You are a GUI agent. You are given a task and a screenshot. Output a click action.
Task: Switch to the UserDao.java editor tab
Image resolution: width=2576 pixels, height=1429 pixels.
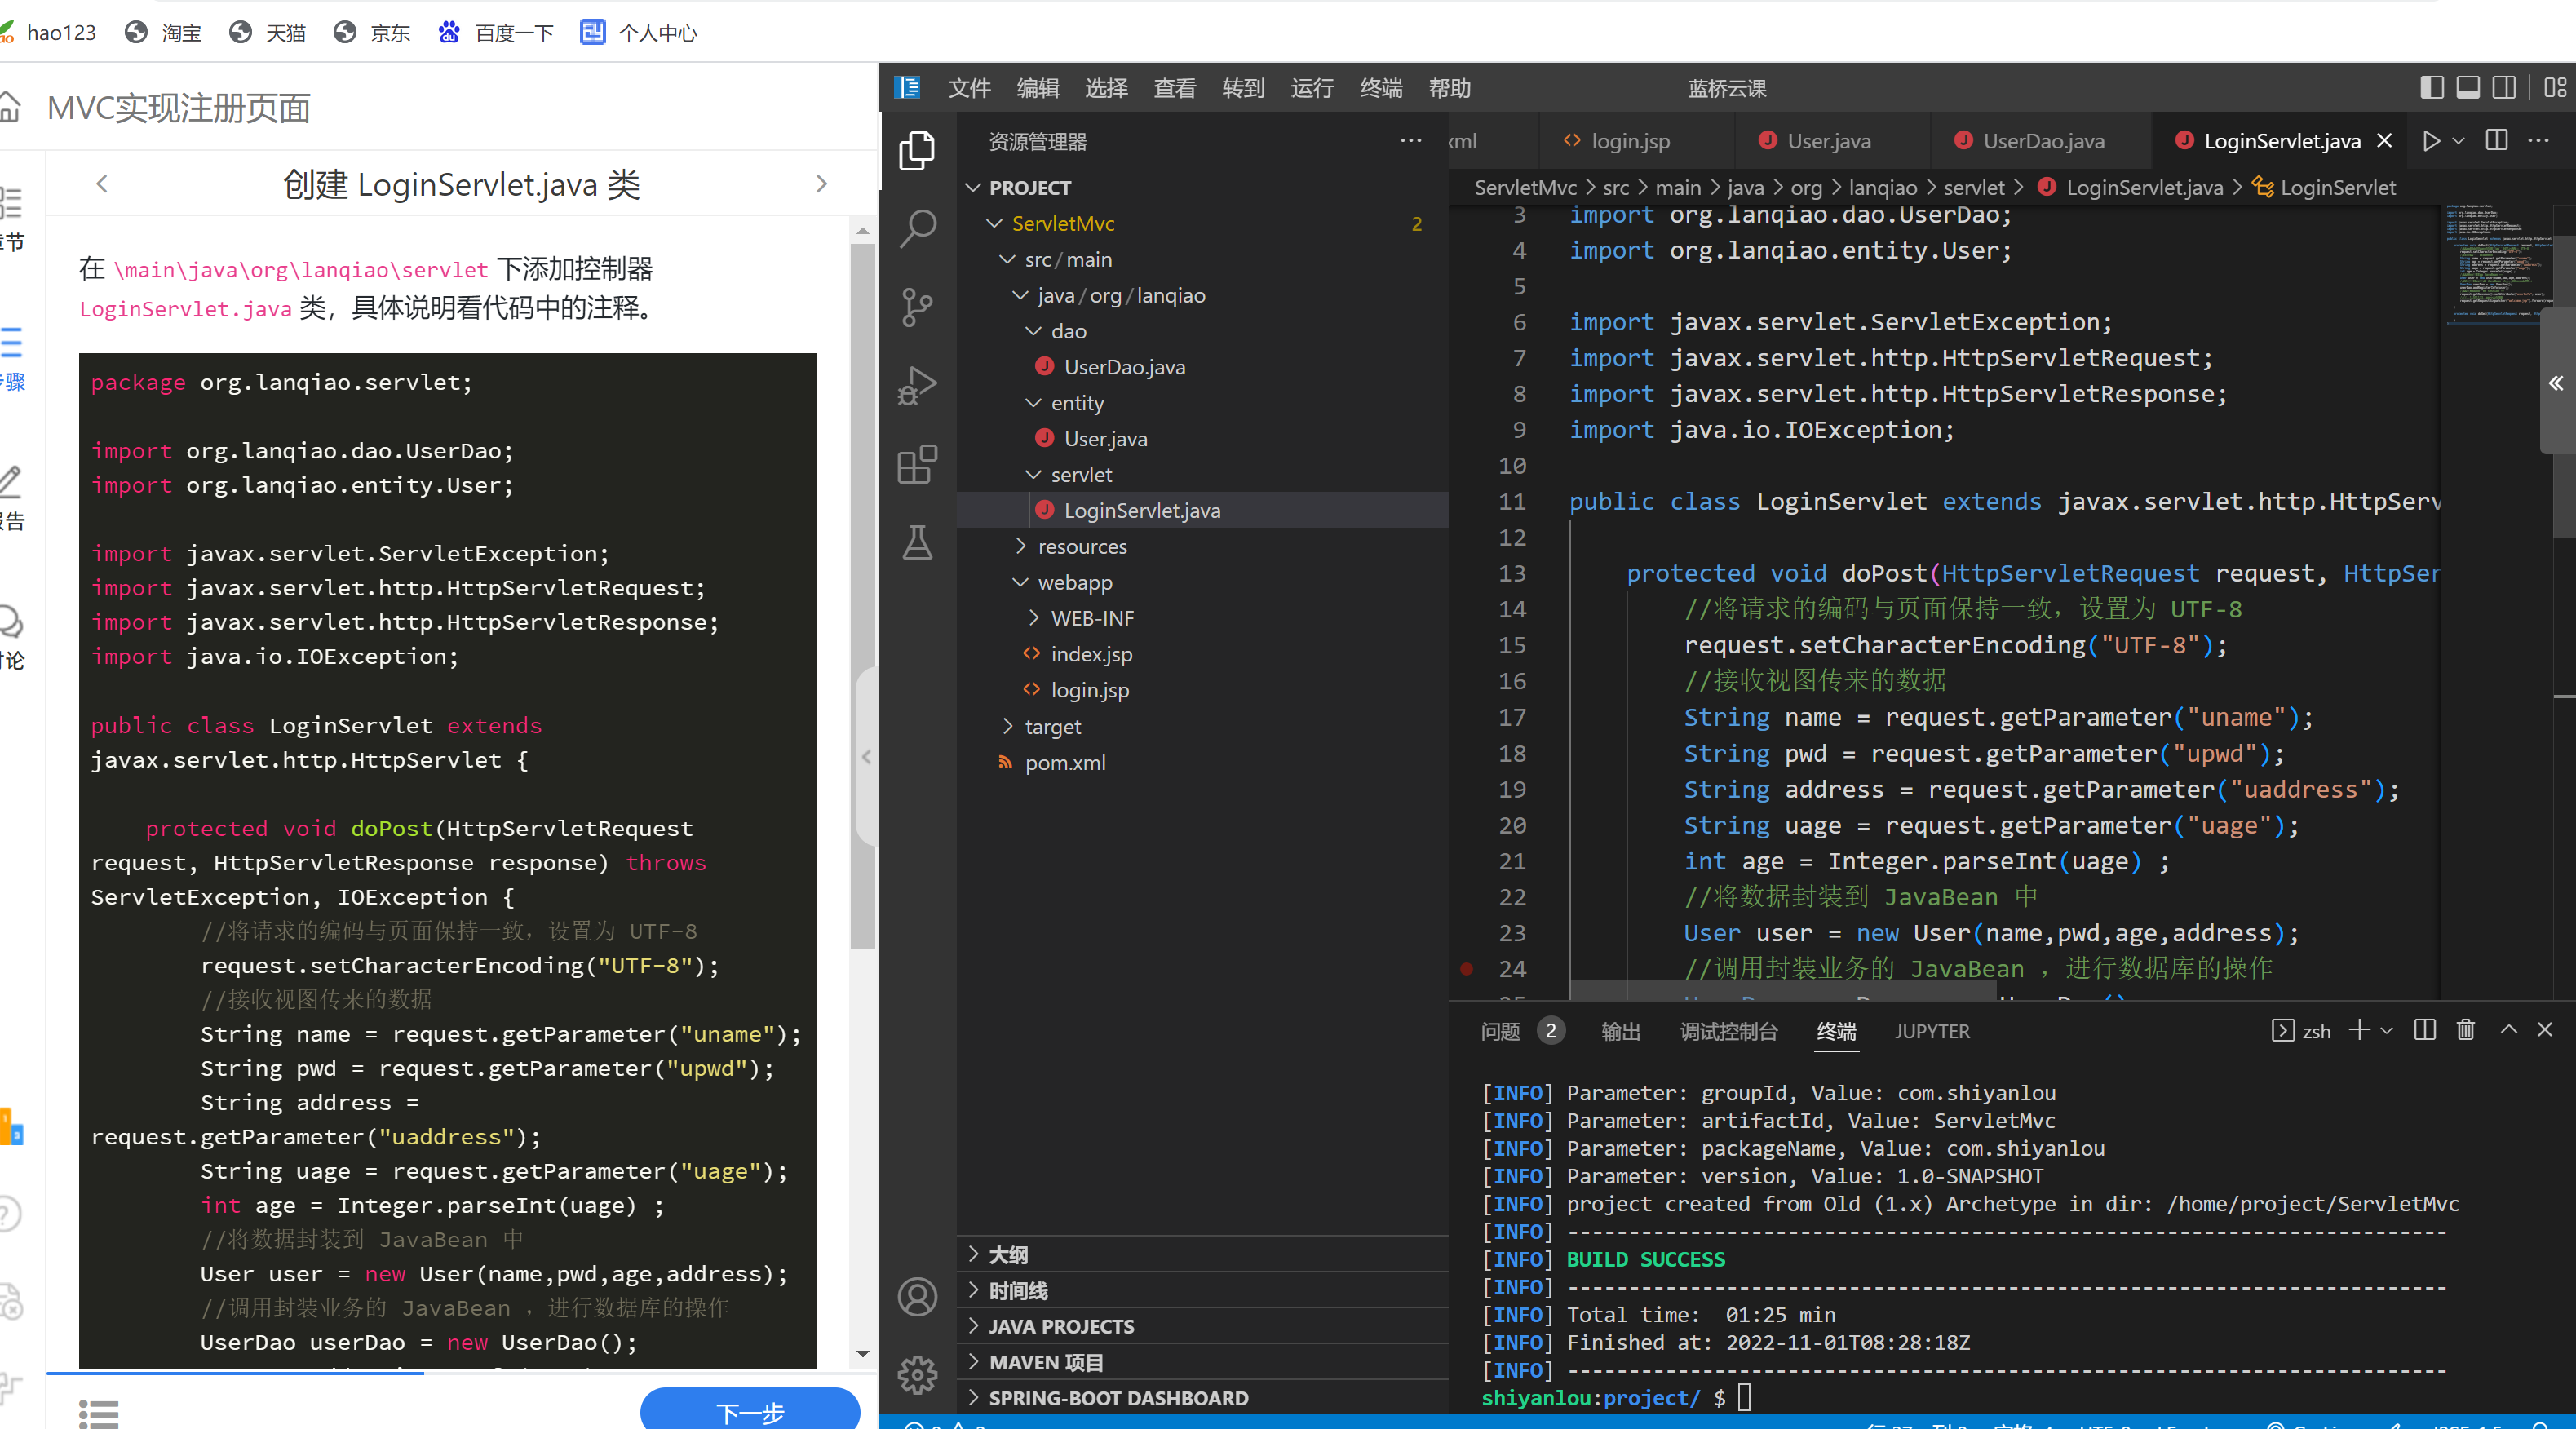tap(2042, 141)
